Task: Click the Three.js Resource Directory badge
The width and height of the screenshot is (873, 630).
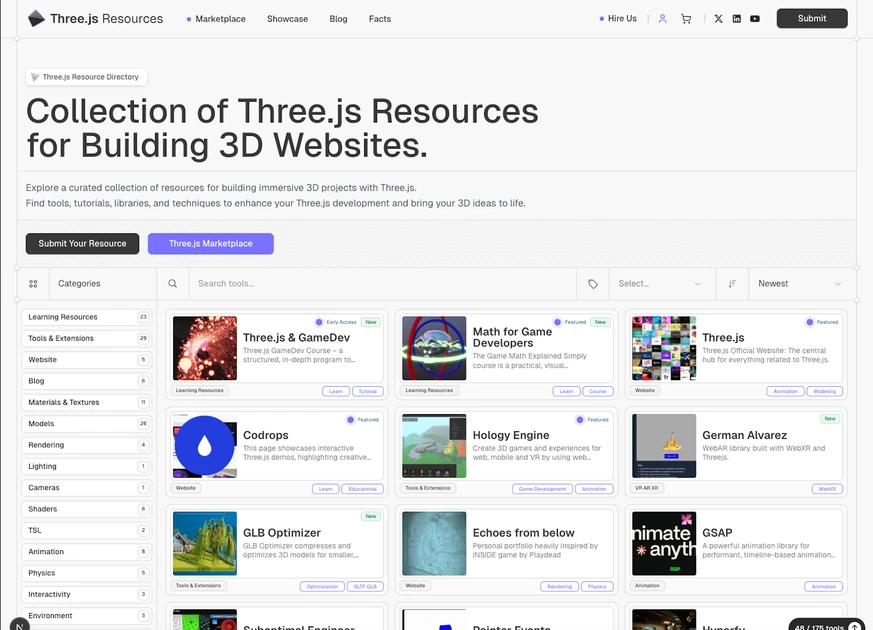Action: [86, 77]
